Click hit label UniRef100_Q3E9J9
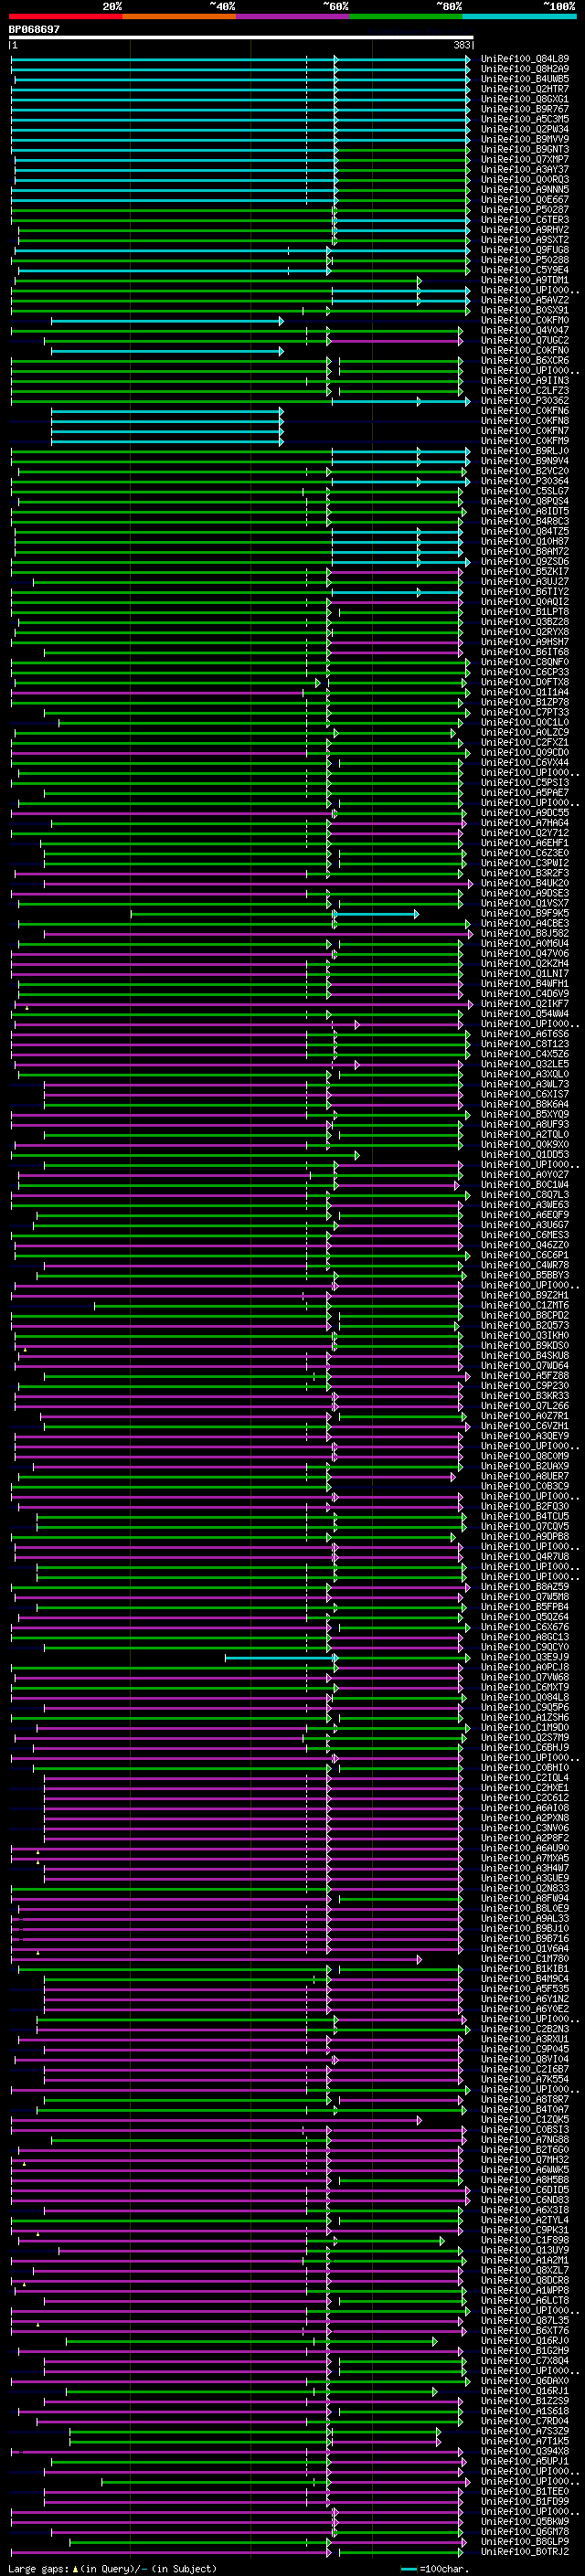Viewport: 585px width, 2576px height. point(525,1658)
